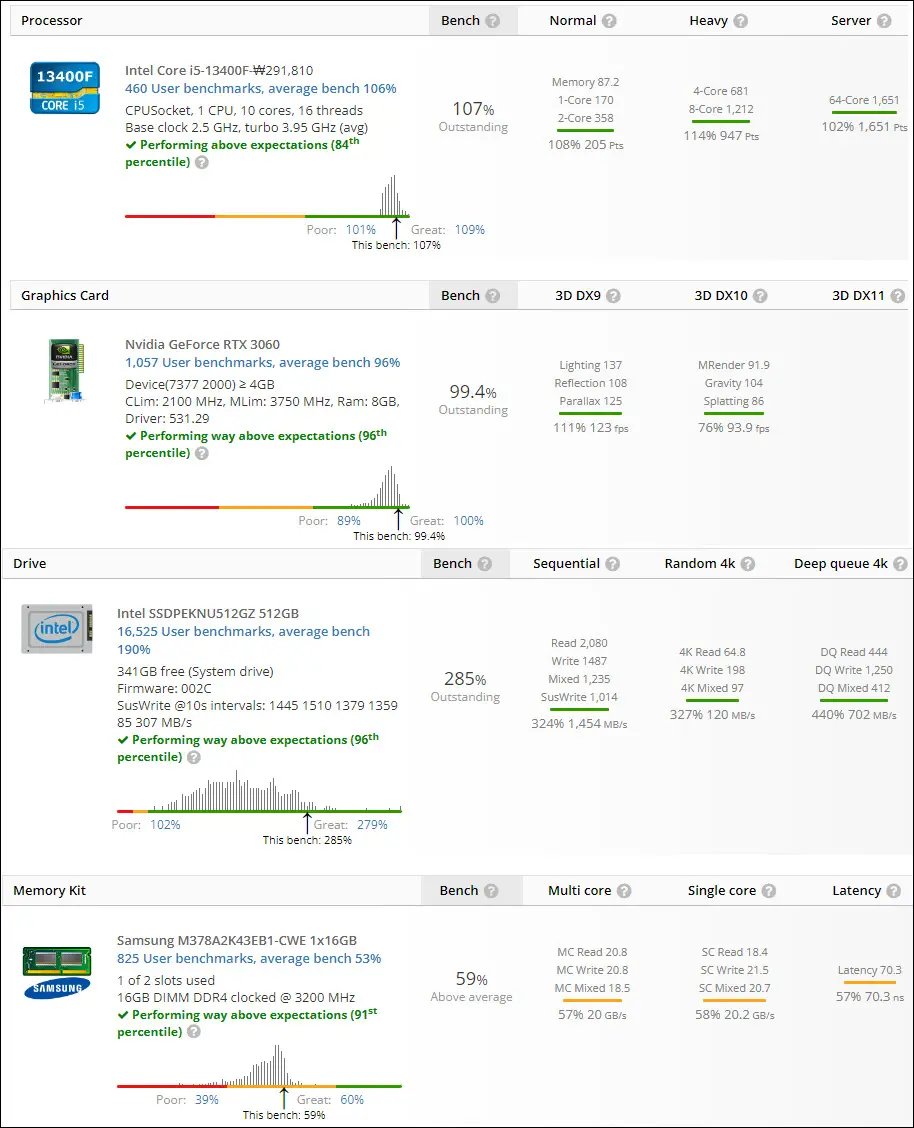
Task: Click drive bench distribution histogram
Action: point(259,791)
